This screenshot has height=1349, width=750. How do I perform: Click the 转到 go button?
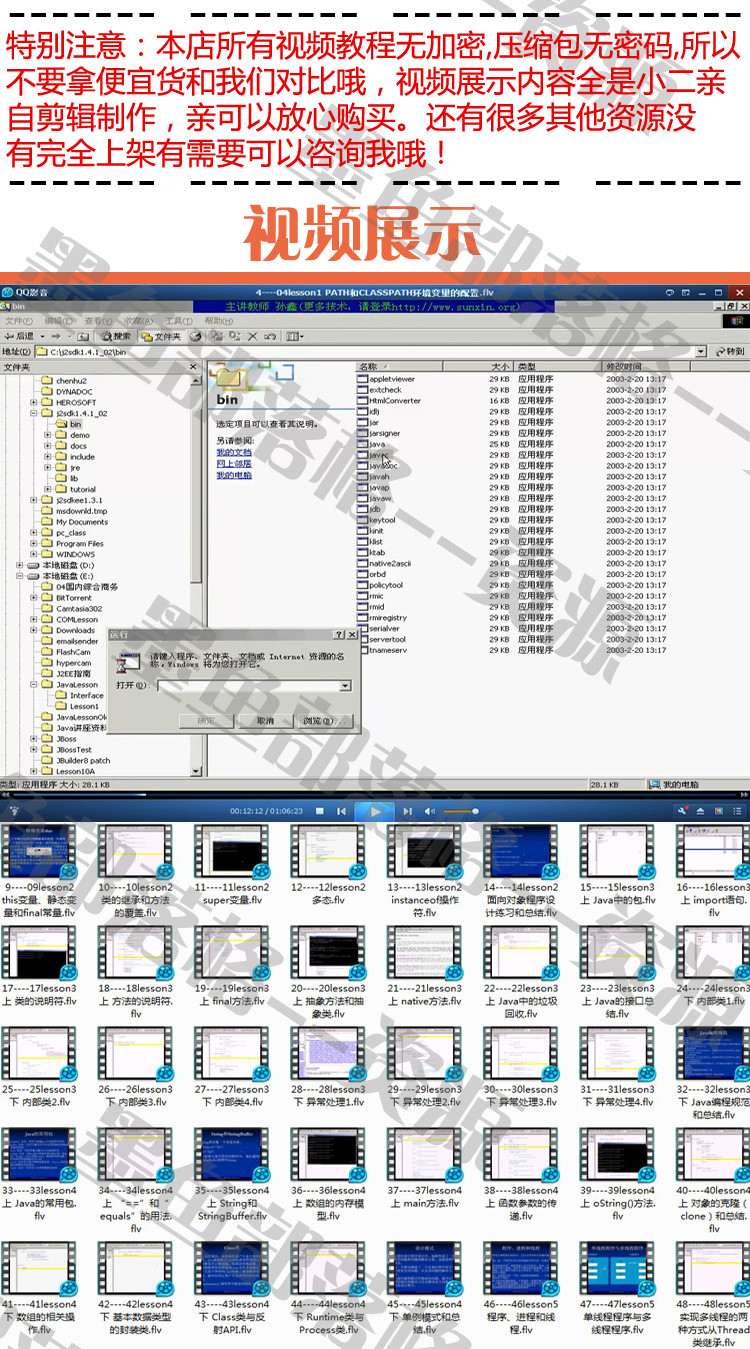point(729,352)
